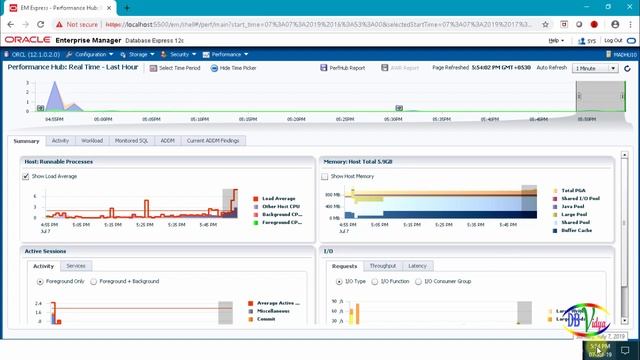The height and width of the screenshot is (360, 640).
Task: Open the Security dropdown menu
Action: tap(179, 54)
